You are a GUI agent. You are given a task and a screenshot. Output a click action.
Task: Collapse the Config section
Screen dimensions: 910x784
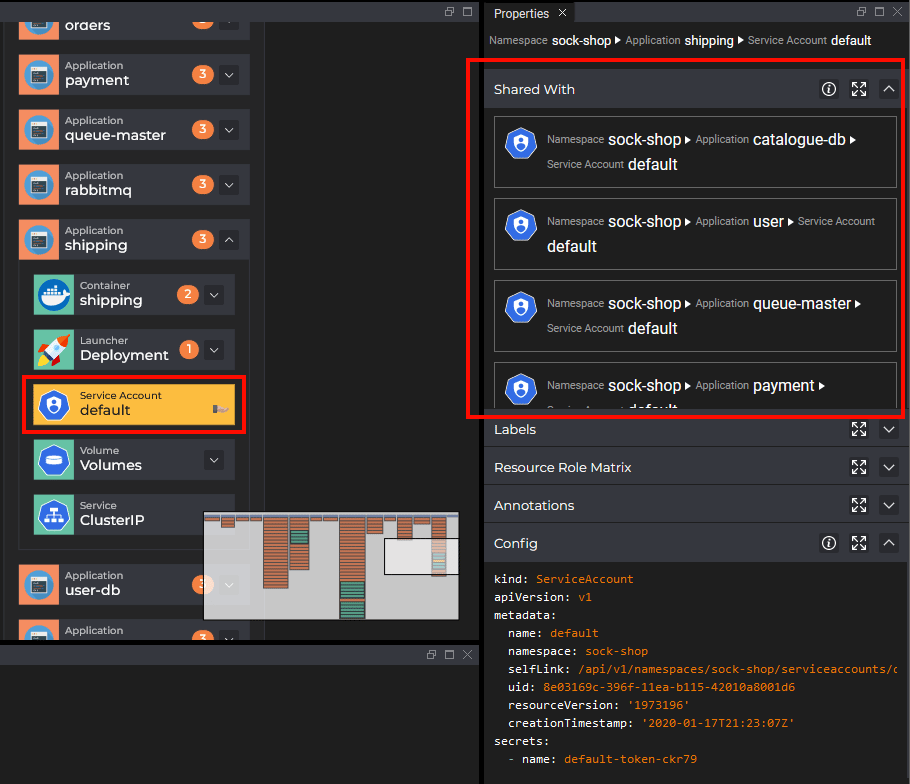[x=889, y=543]
